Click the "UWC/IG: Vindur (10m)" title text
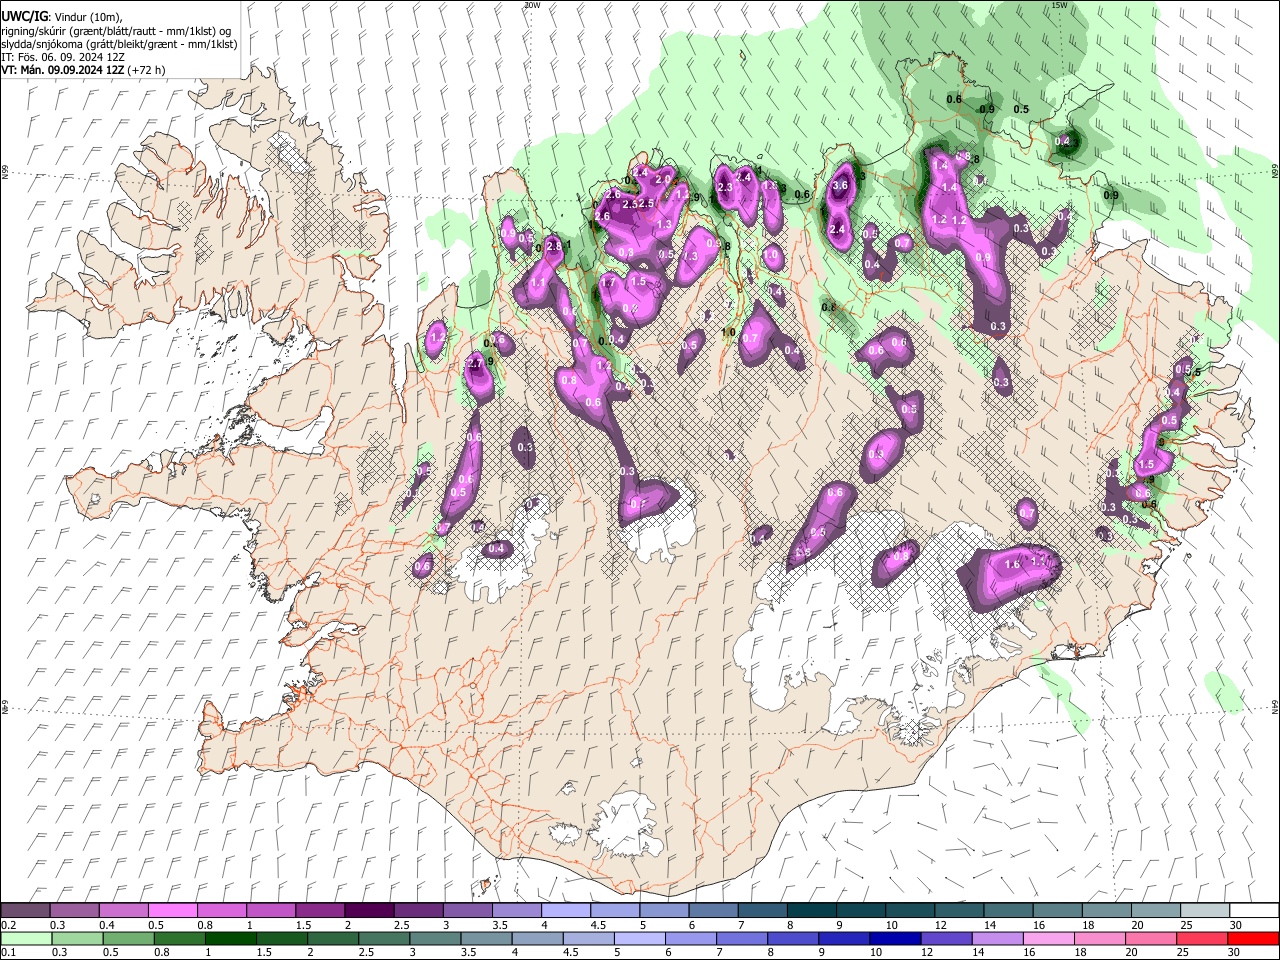 click(61, 15)
